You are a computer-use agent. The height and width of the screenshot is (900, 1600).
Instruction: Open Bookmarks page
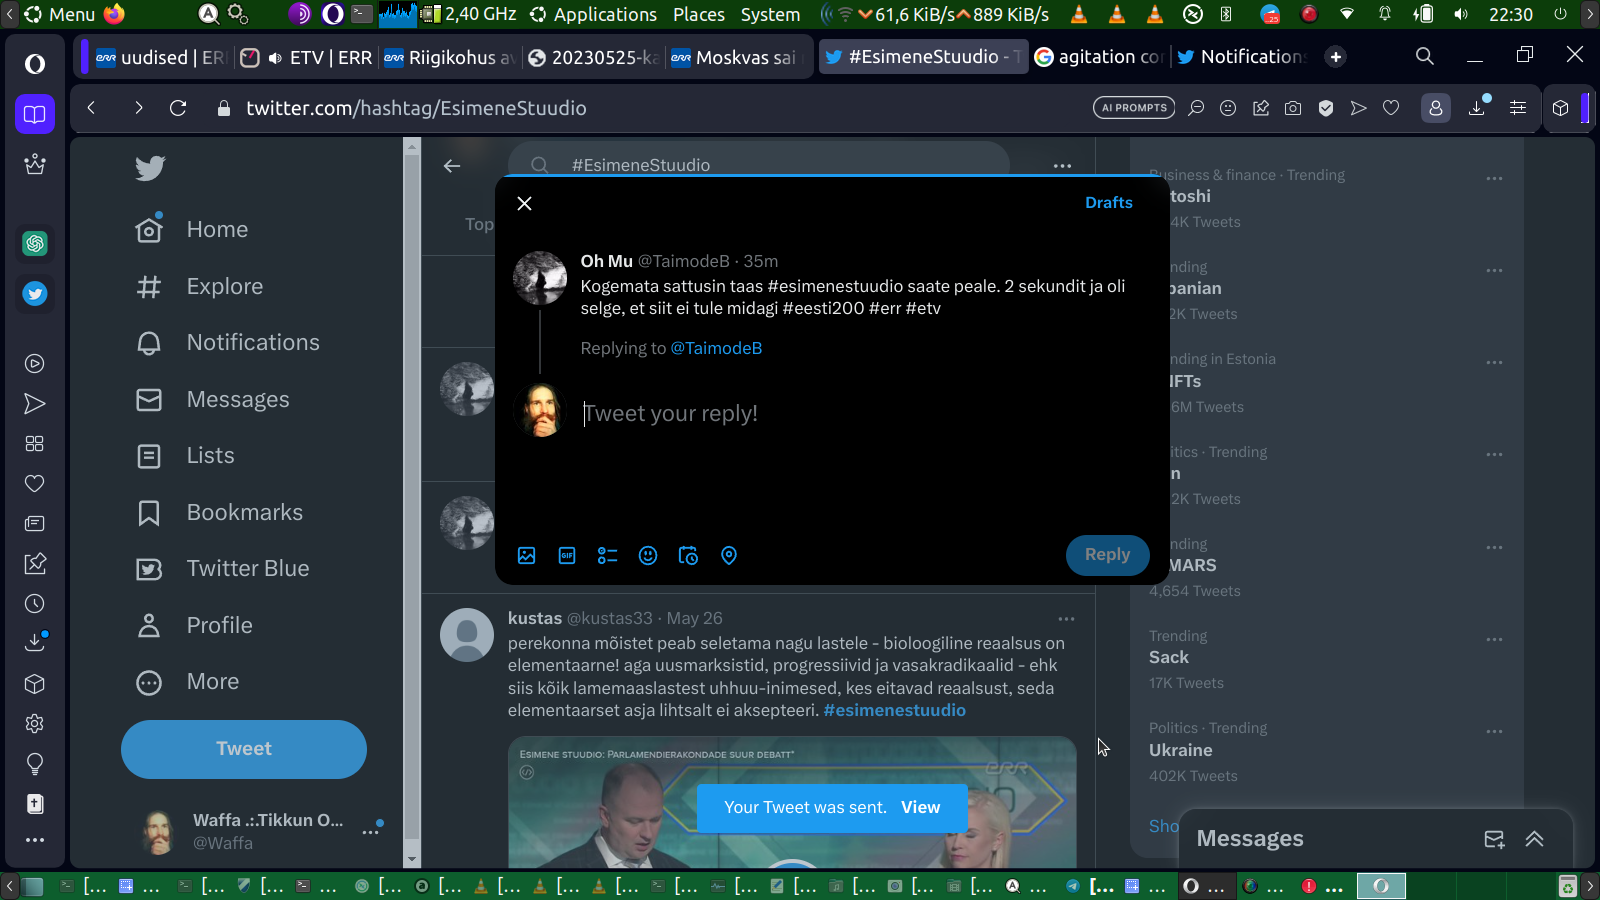pyautogui.click(x=220, y=512)
